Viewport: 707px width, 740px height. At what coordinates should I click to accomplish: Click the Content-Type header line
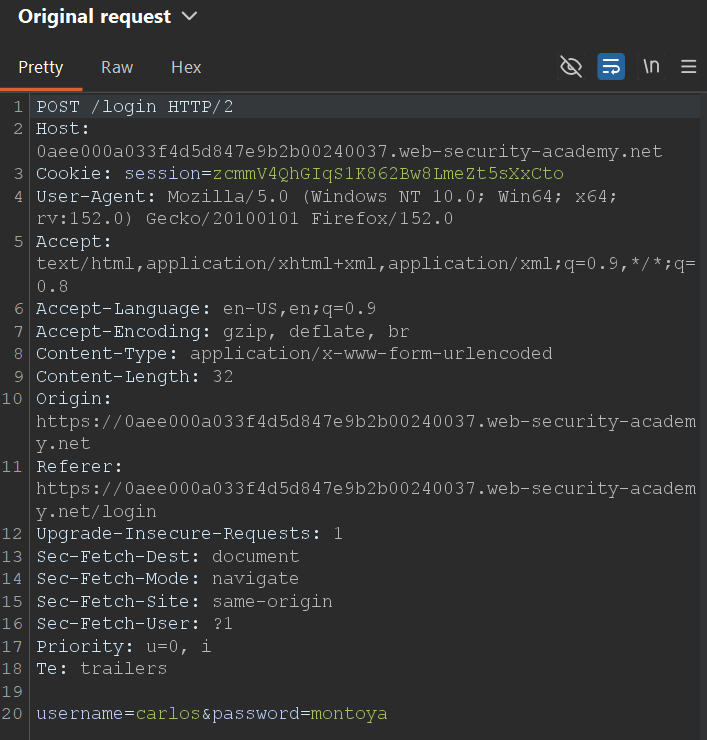pos(294,354)
